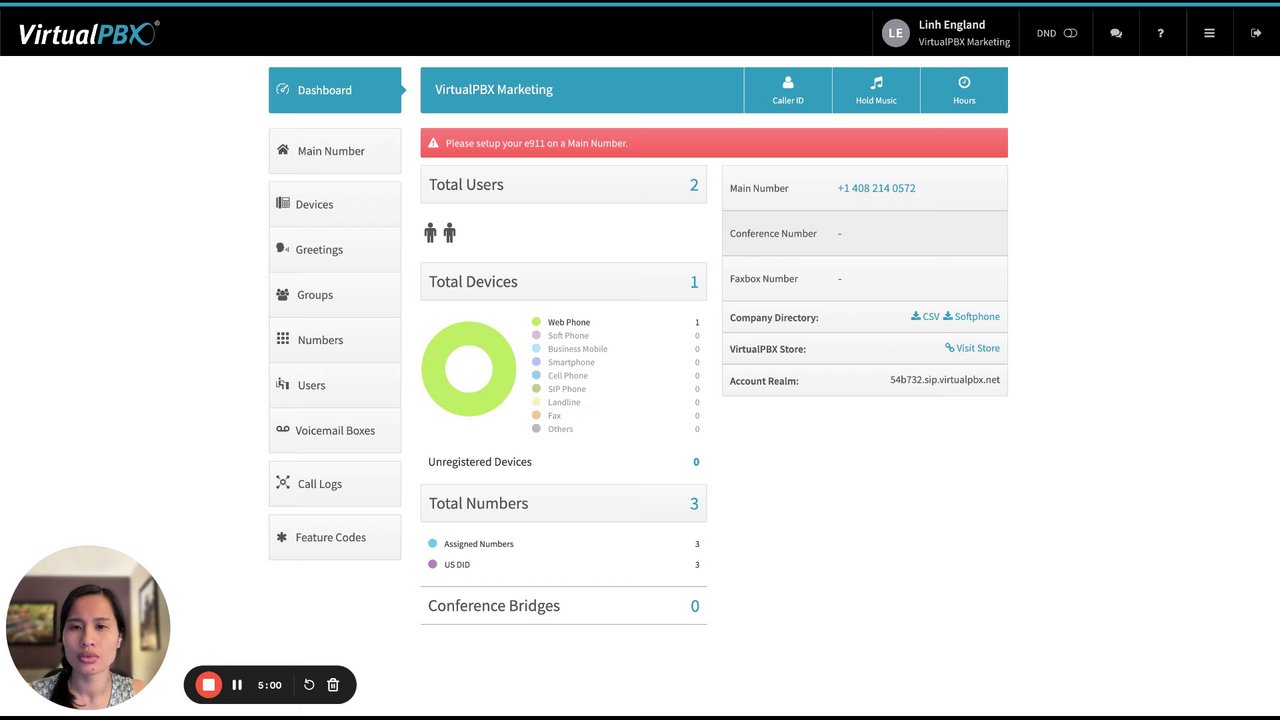The width and height of the screenshot is (1280, 720).
Task: Click the Unregistered Devices count 0
Action: (x=696, y=462)
